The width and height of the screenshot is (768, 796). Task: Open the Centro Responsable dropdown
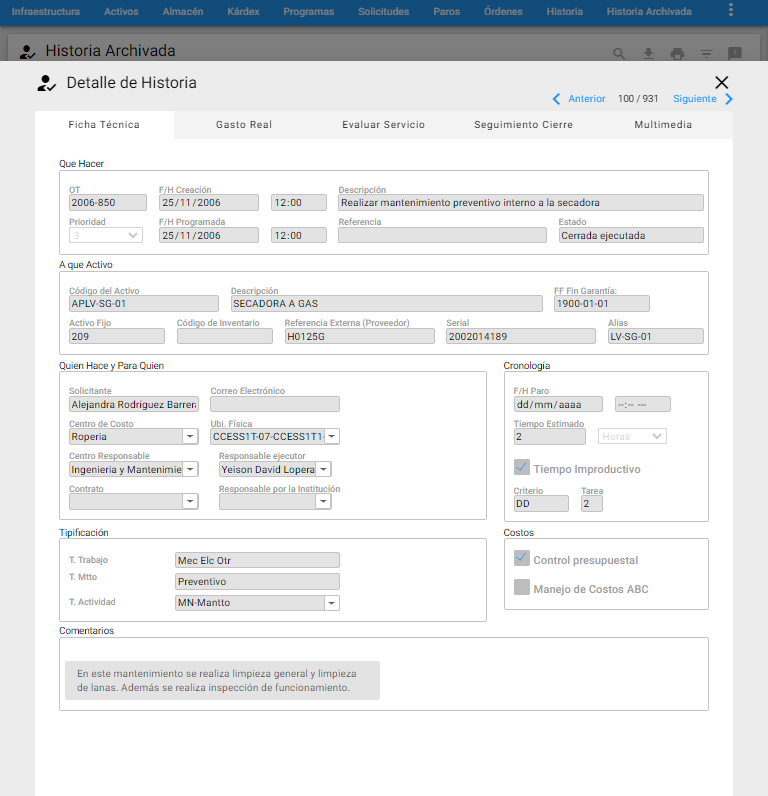point(190,470)
